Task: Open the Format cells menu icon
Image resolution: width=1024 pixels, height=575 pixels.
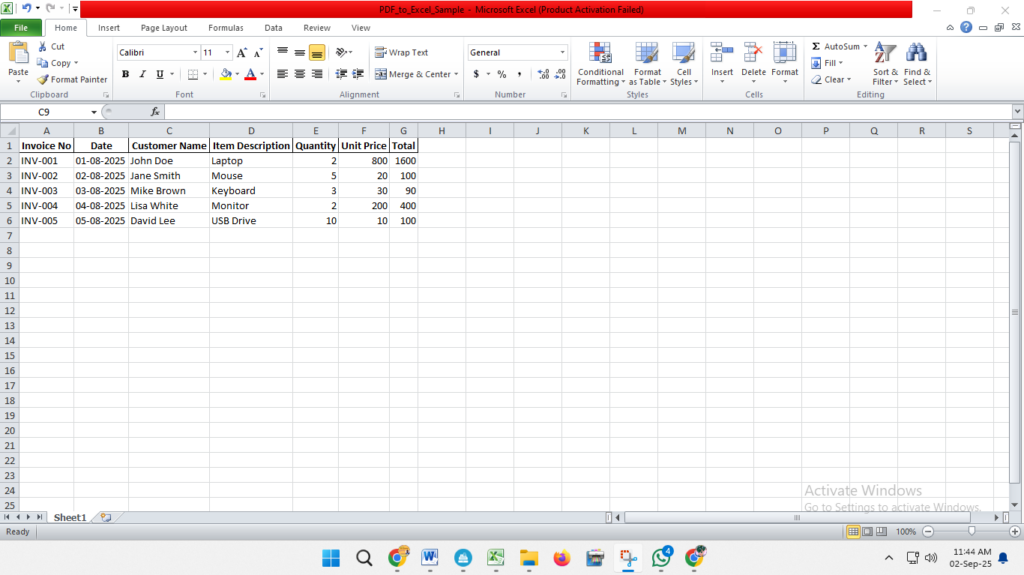Action: [x=784, y=54]
